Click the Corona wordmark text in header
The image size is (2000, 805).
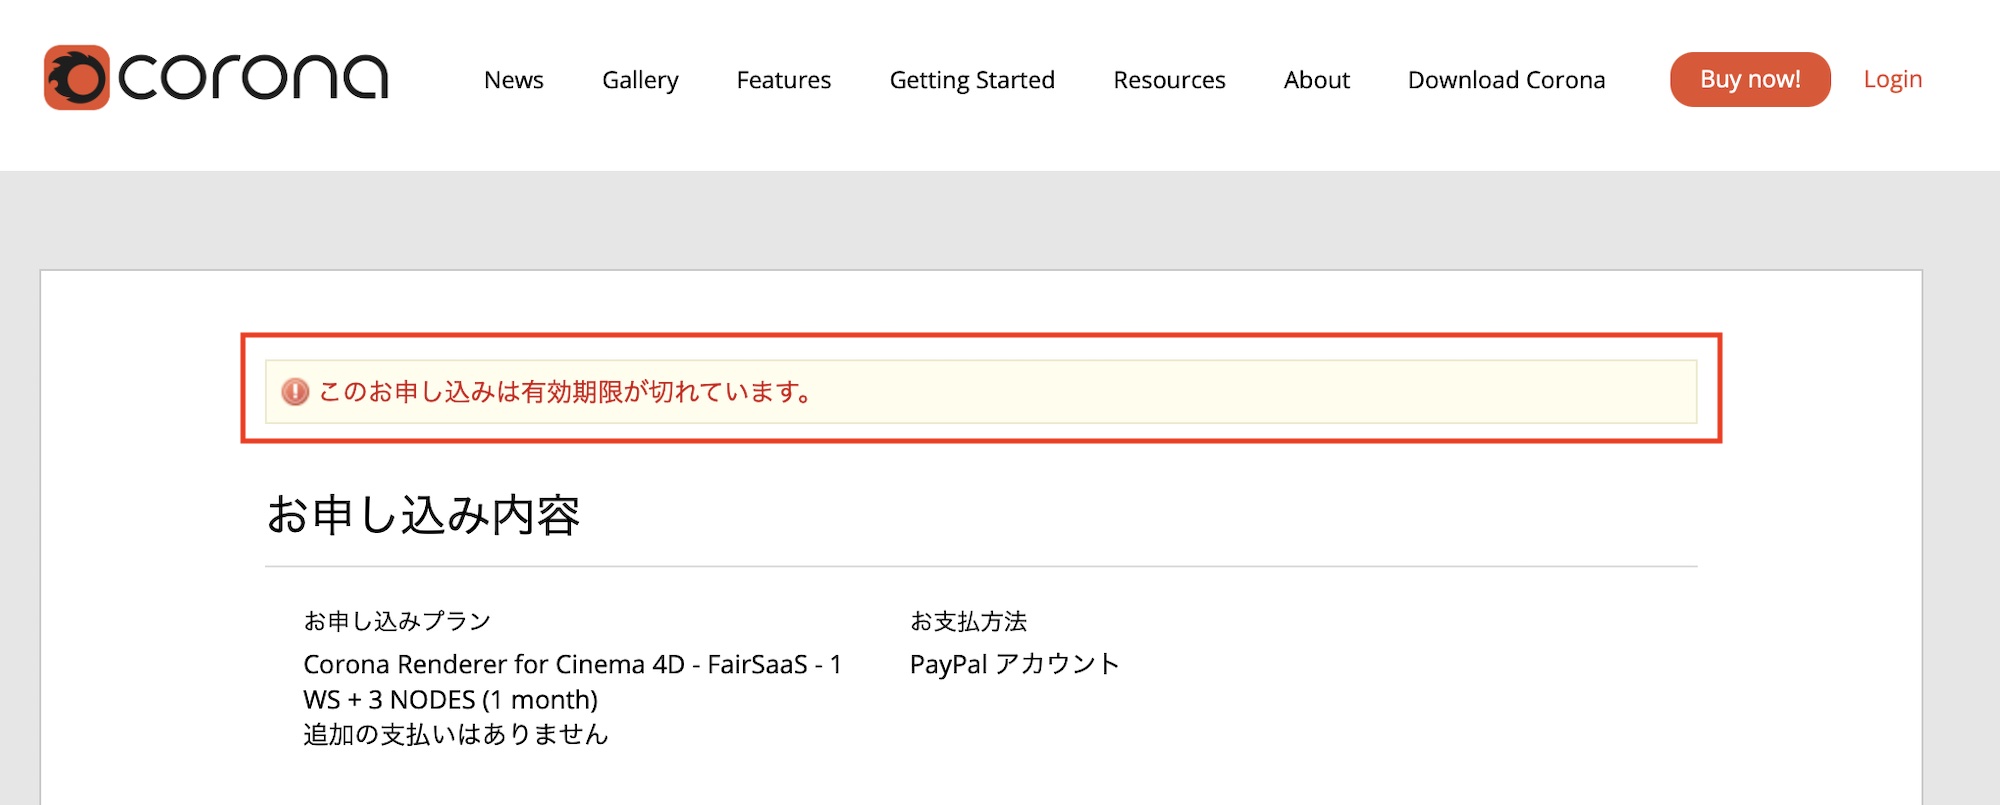point(253,78)
